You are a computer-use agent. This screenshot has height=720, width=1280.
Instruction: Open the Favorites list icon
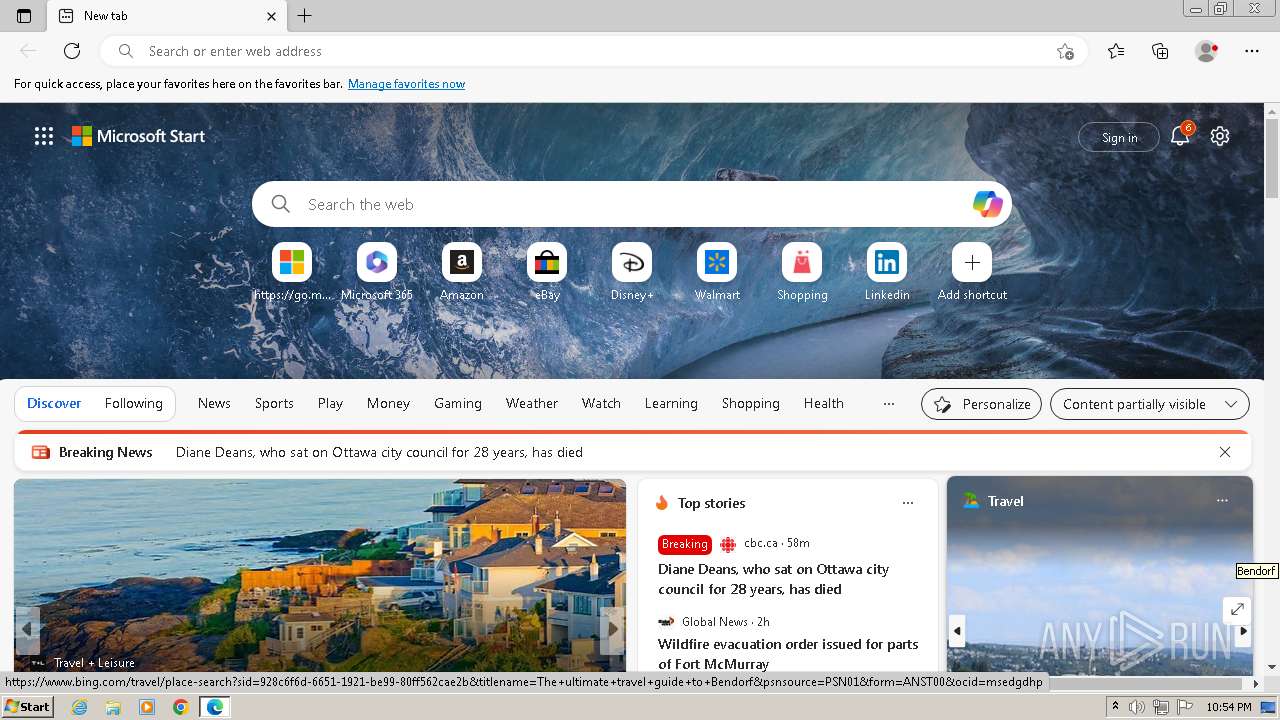(1116, 51)
